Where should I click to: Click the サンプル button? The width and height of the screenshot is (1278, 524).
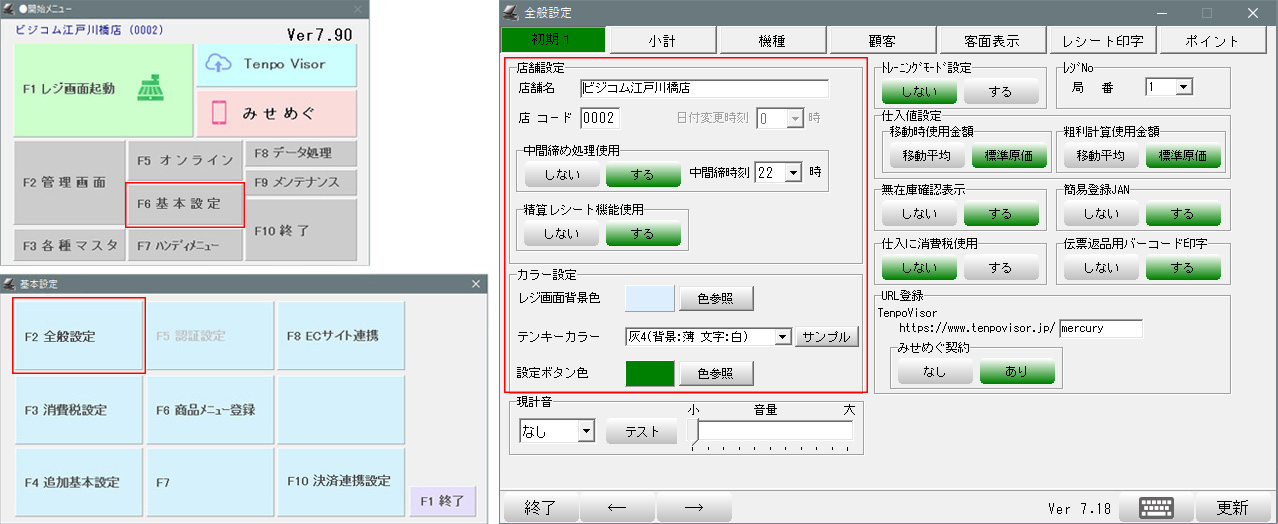[827, 336]
